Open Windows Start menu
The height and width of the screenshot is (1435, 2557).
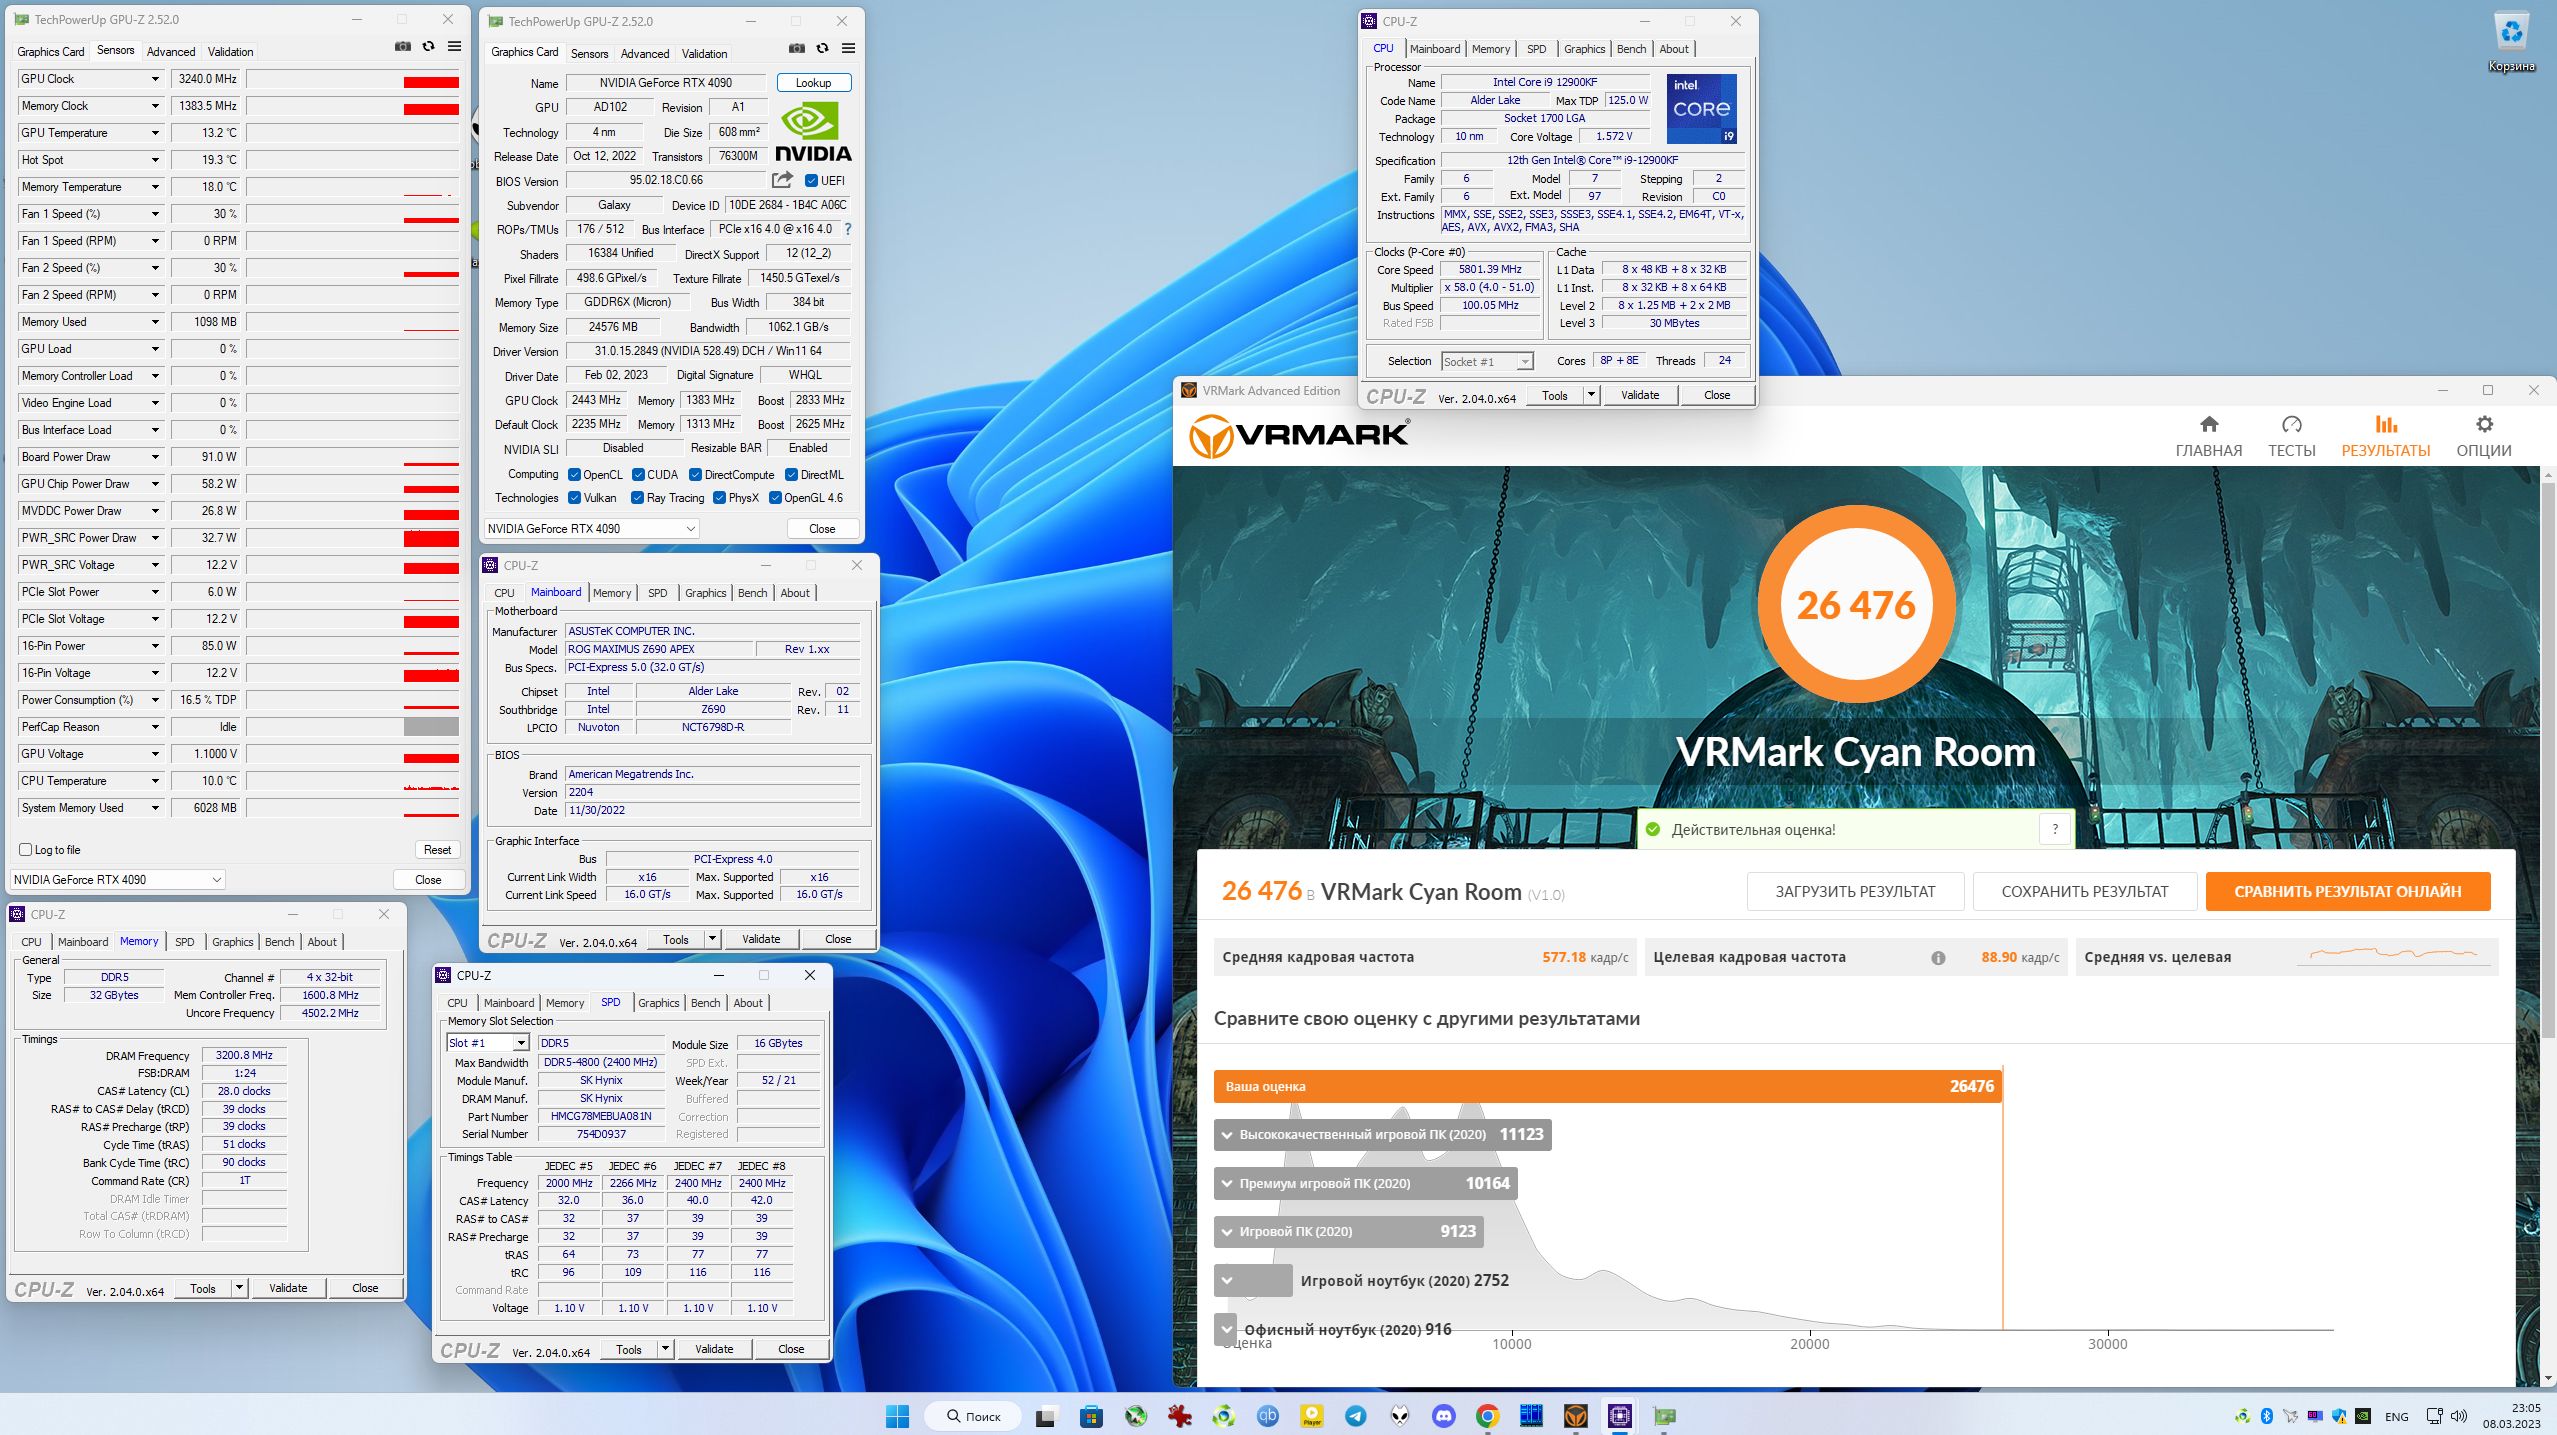pyautogui.click(x=897, y=1416)
